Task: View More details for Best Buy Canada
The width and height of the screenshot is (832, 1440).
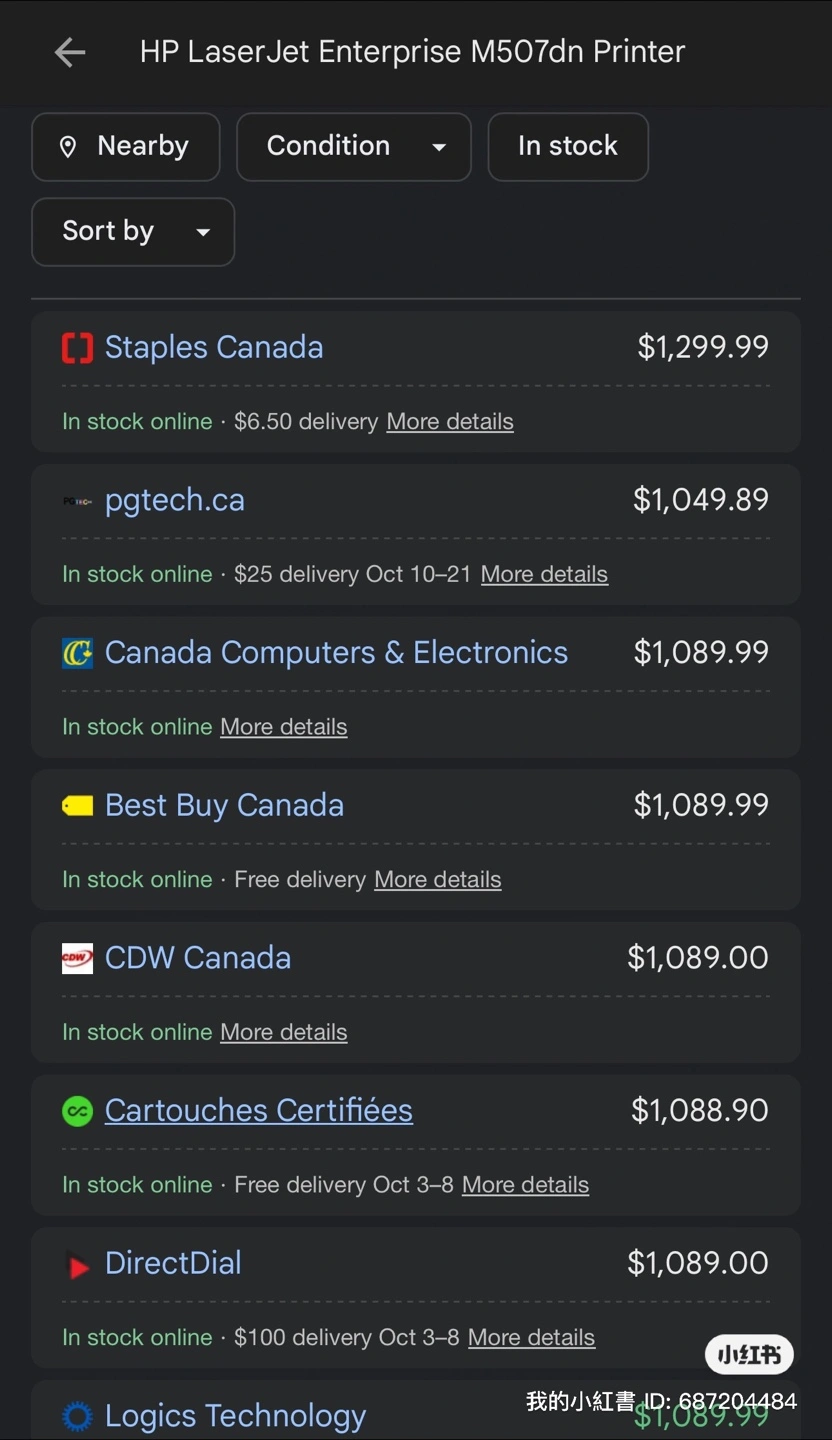Action: pyautogui.click(x=438, y=880)
